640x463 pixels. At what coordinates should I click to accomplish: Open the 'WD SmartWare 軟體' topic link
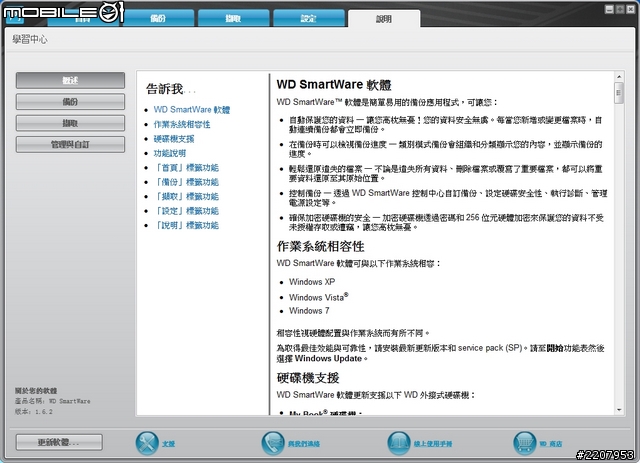192,110
